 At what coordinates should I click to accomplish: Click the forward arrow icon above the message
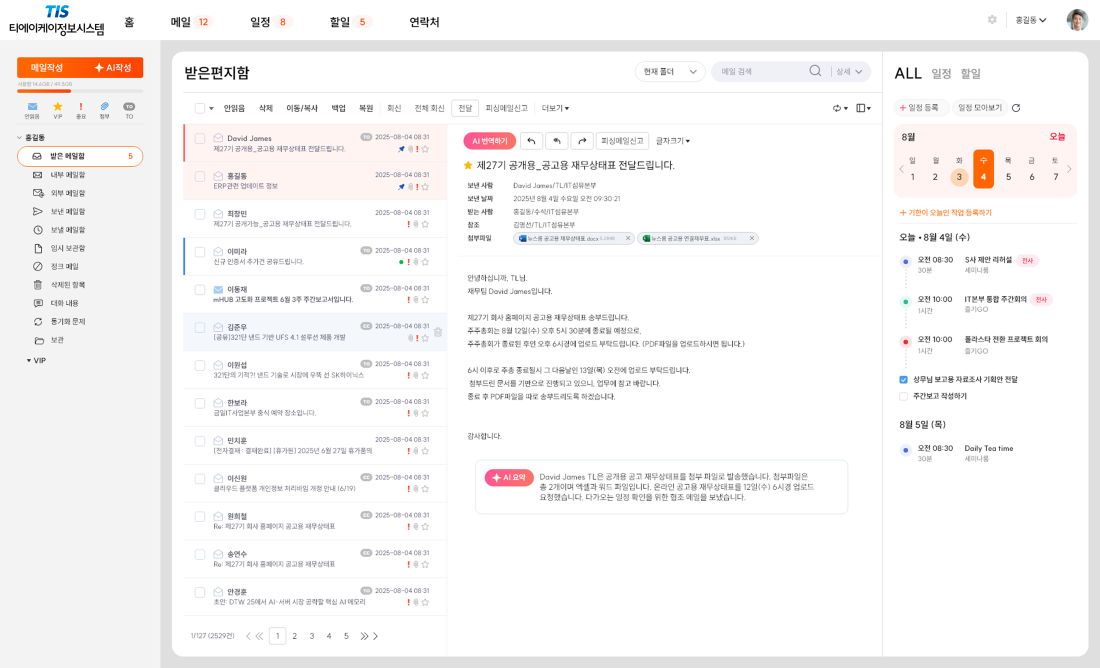(x=581, y=141)
